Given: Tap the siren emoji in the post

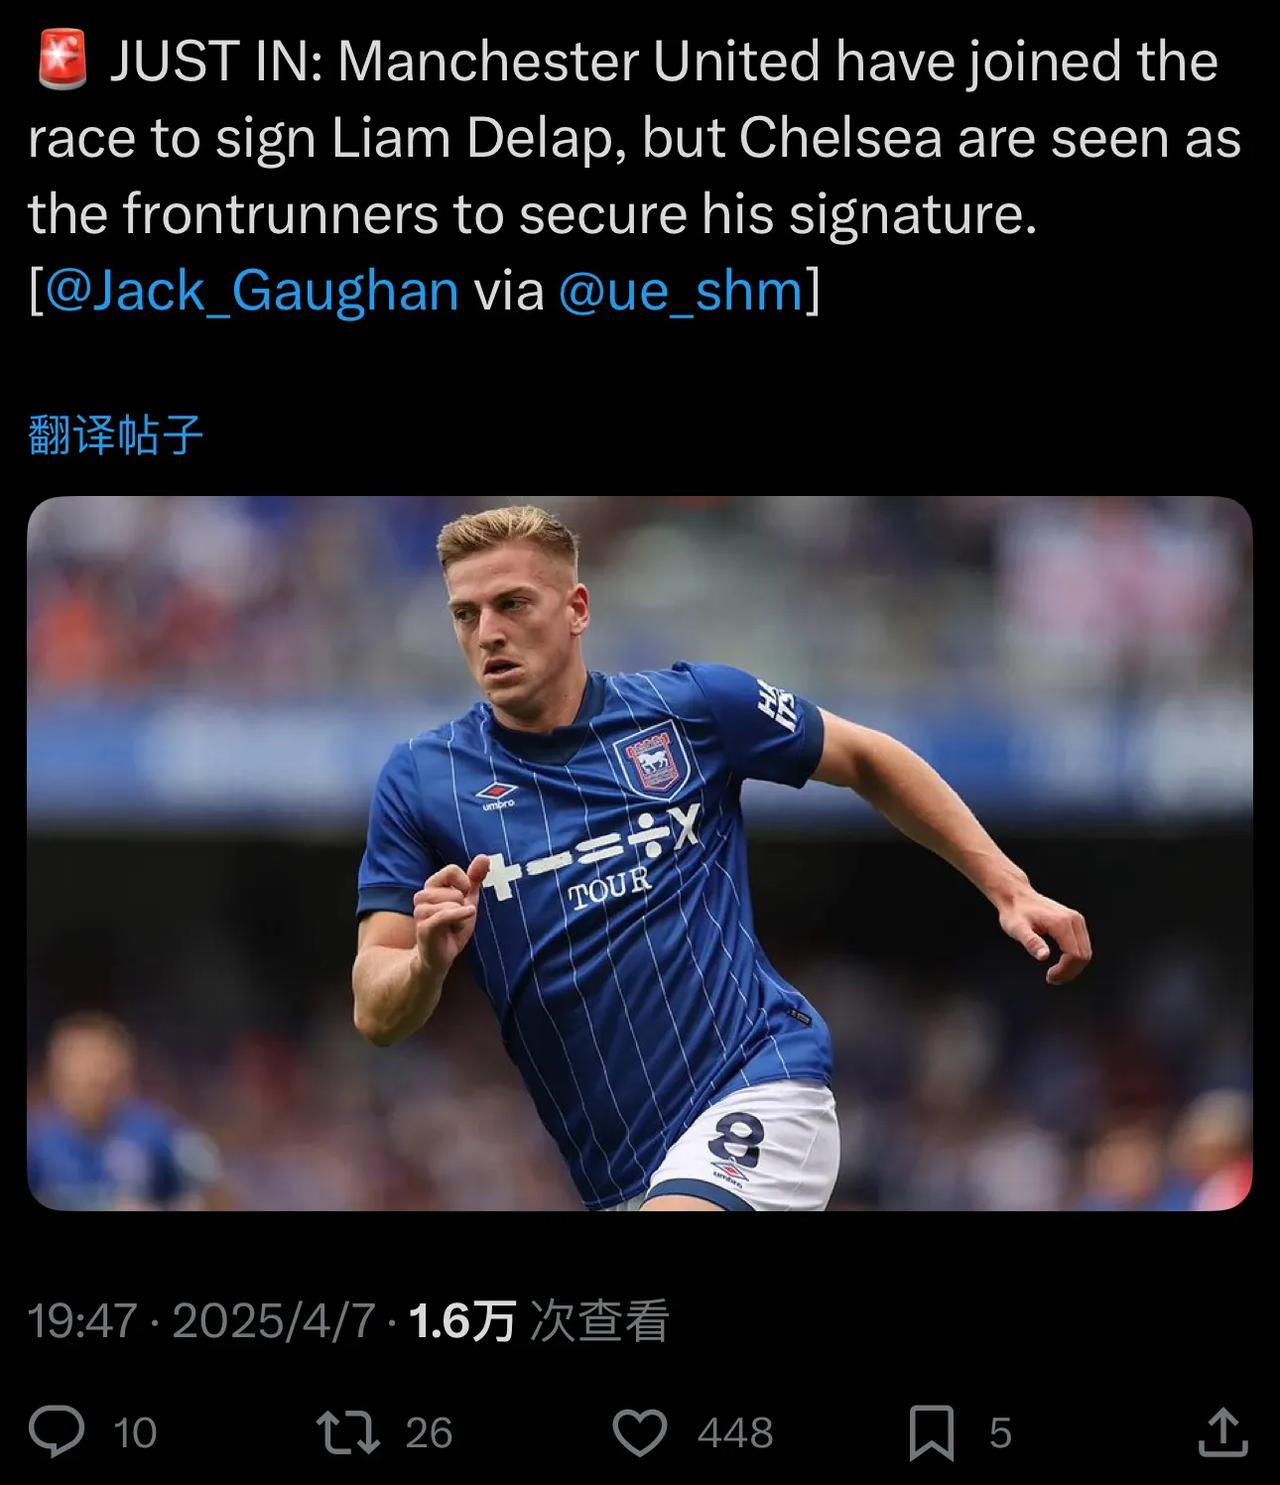Looking at the screenshot, I should coord(63,59).
